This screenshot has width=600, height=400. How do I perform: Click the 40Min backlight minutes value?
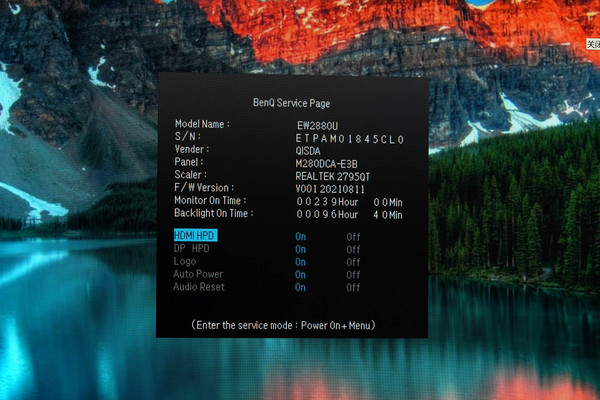(388, 215)
